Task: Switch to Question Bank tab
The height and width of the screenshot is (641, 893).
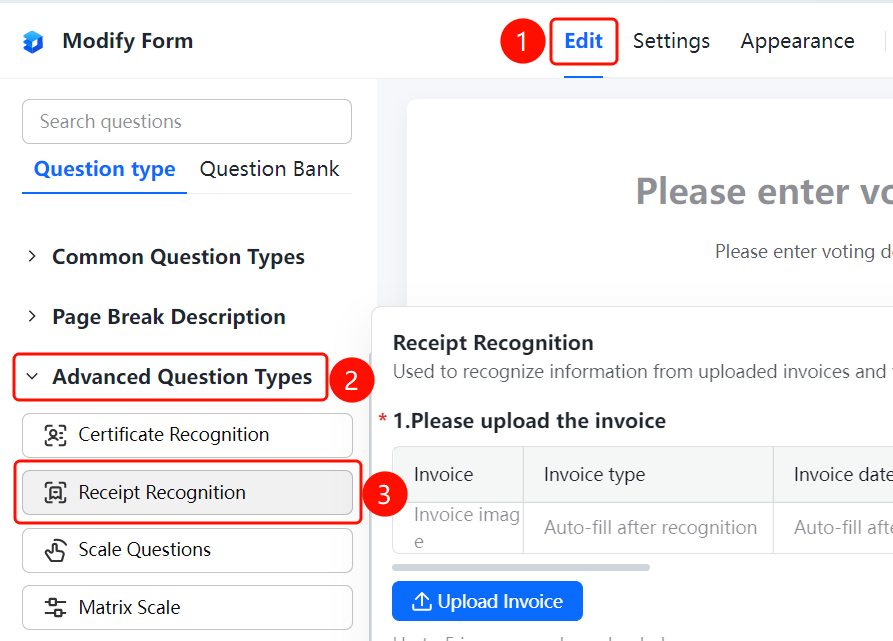Action: 269,169
